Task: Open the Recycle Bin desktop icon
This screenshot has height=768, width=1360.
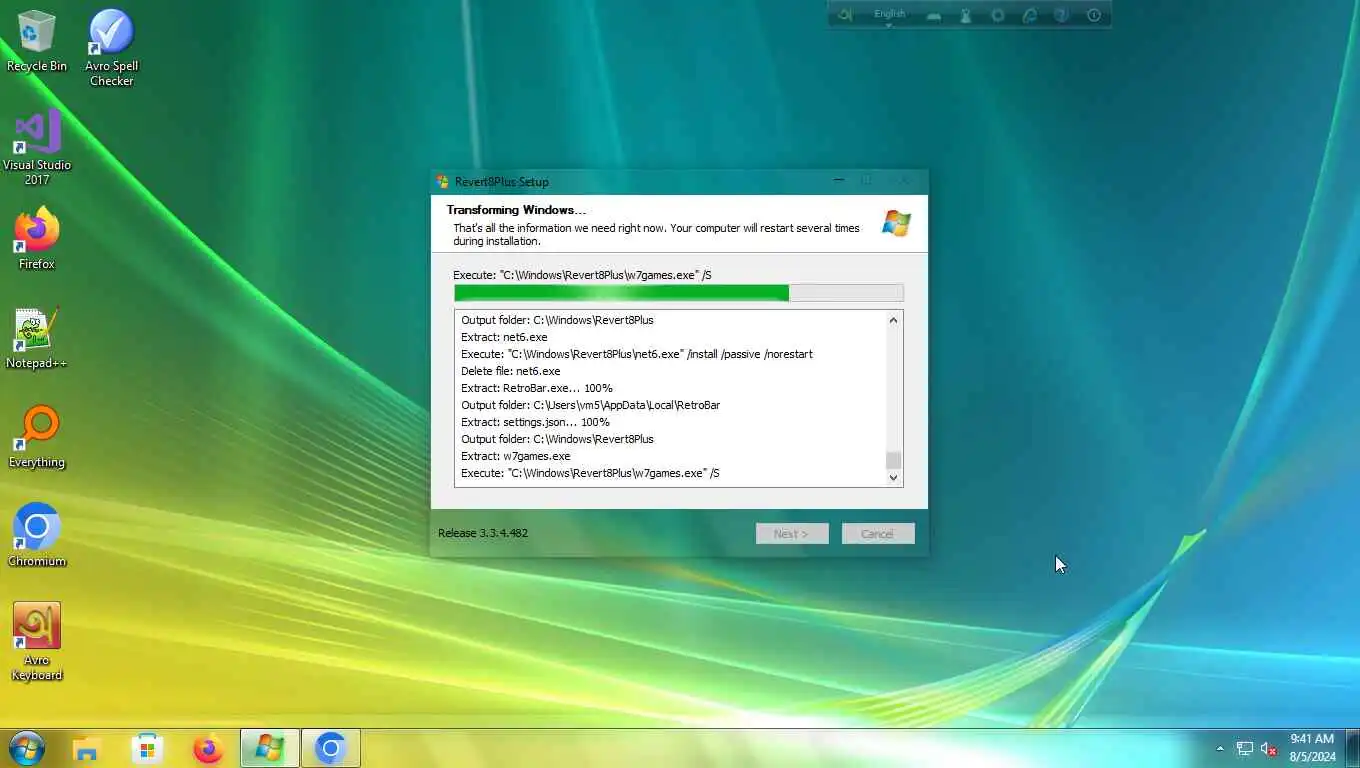Action: tap(37, 41)
